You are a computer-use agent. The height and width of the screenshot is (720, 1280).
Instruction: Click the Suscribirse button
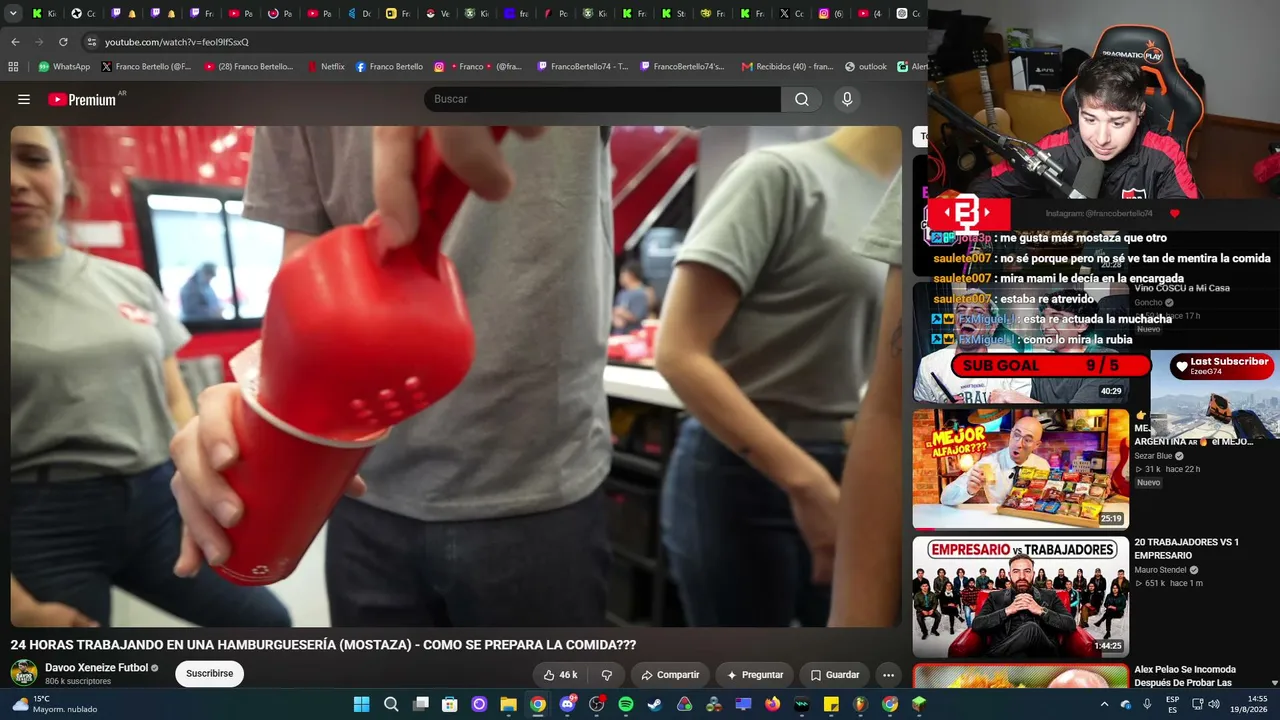click(x=209, y=674)
